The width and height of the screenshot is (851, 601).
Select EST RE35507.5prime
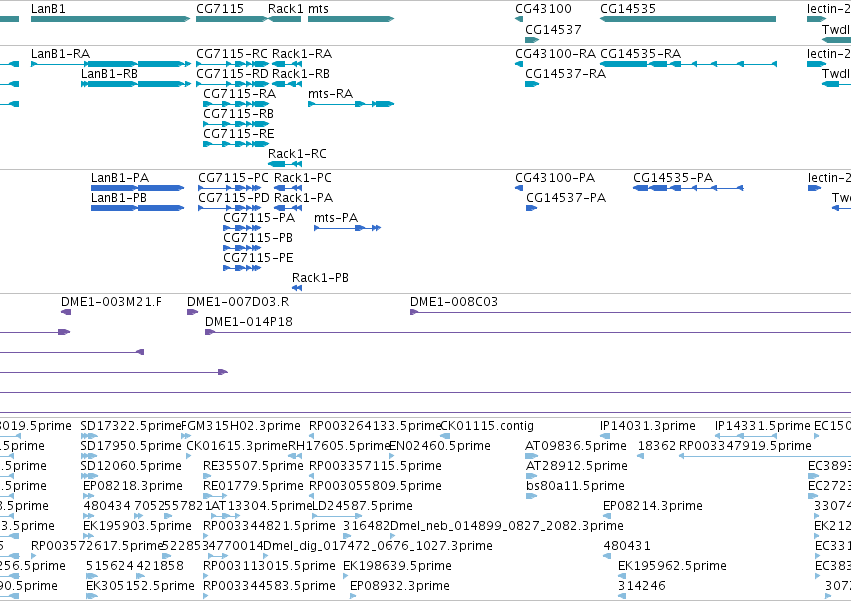(209, 476)
